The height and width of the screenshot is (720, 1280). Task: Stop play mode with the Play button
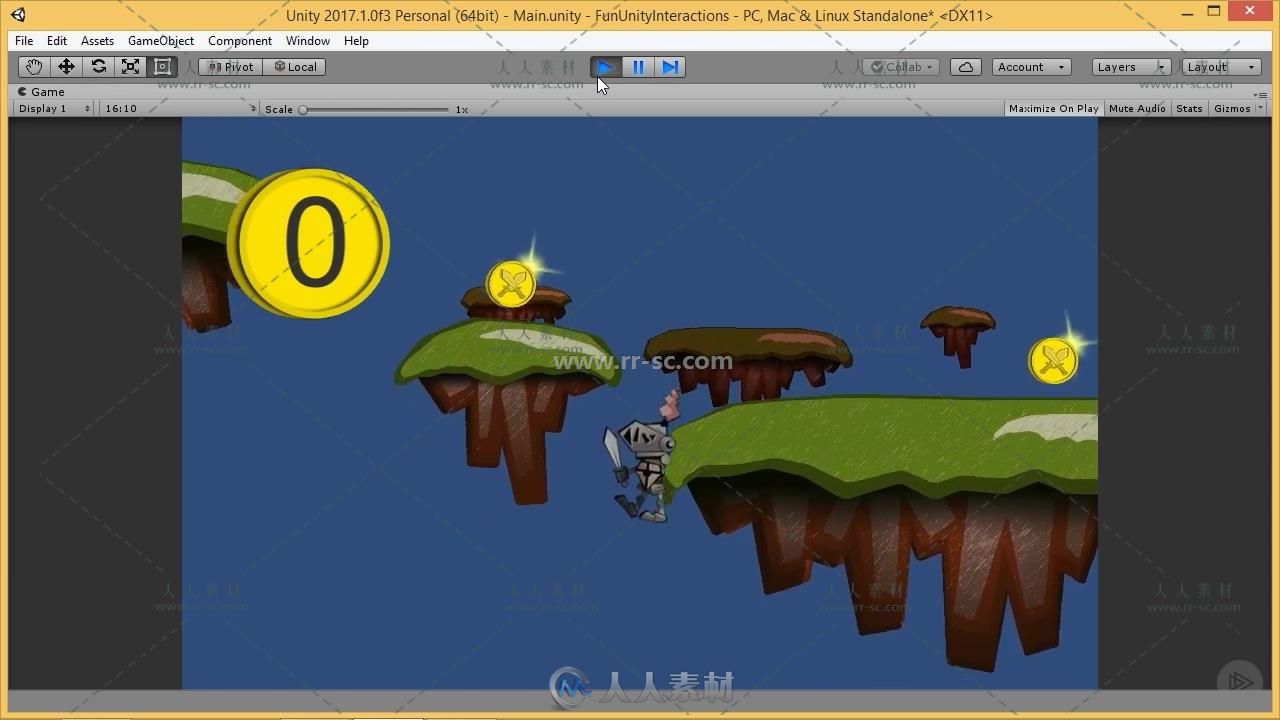click(606, 67)
